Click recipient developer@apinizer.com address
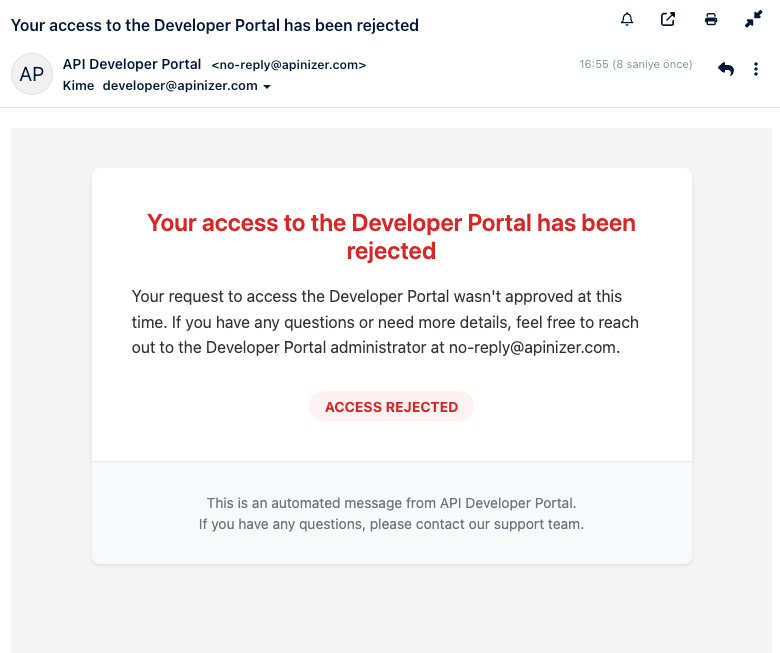Viewport: 780px width, 653px height. 180,86
